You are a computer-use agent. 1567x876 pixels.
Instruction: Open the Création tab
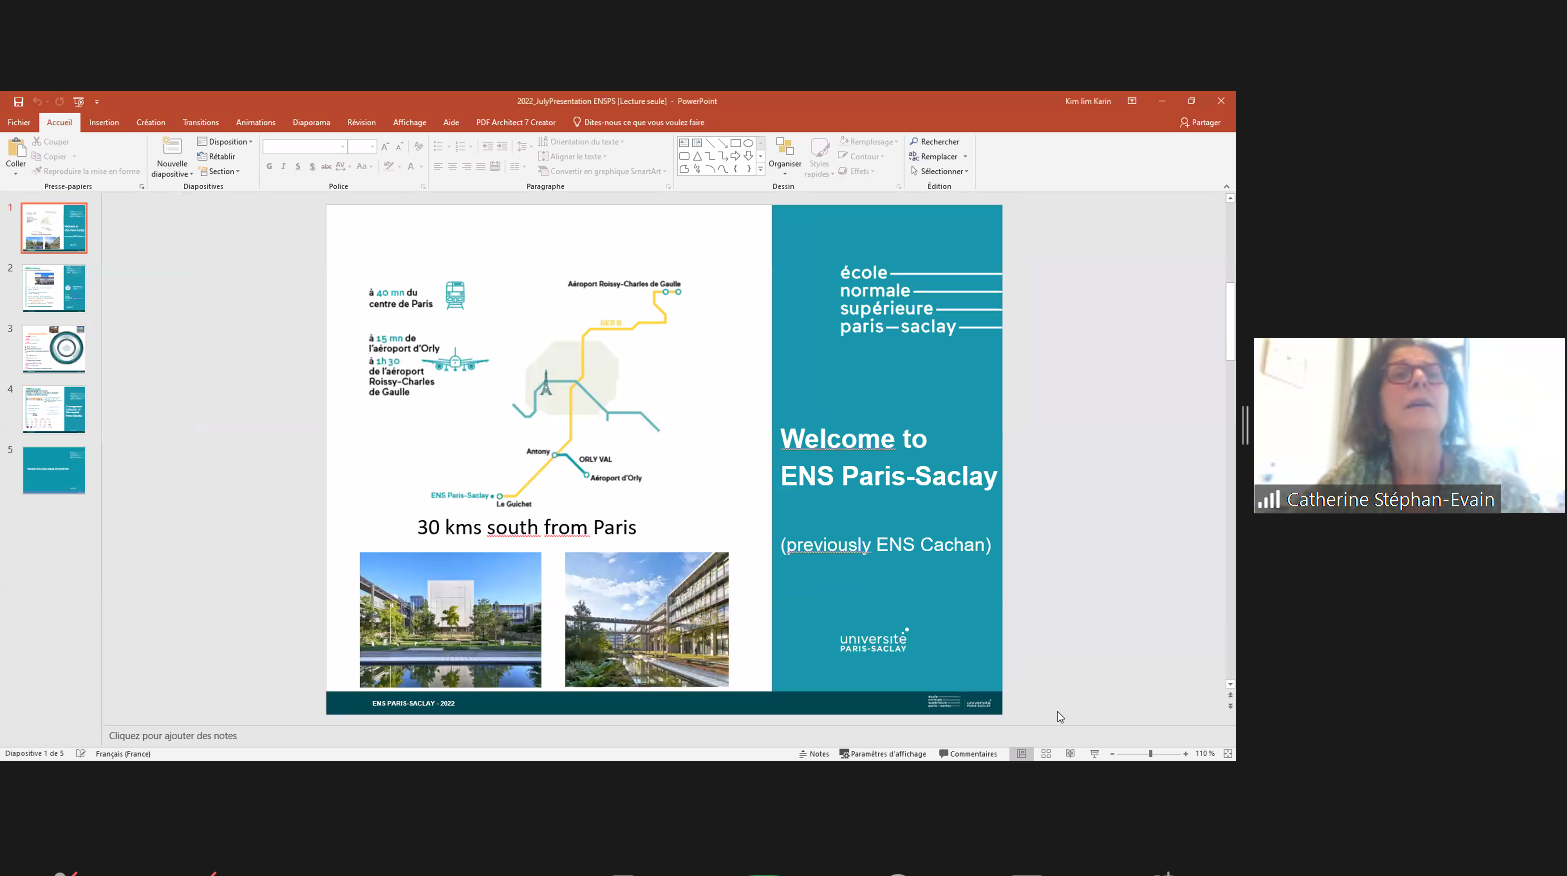pyautogui.click(x=151, y=122)
